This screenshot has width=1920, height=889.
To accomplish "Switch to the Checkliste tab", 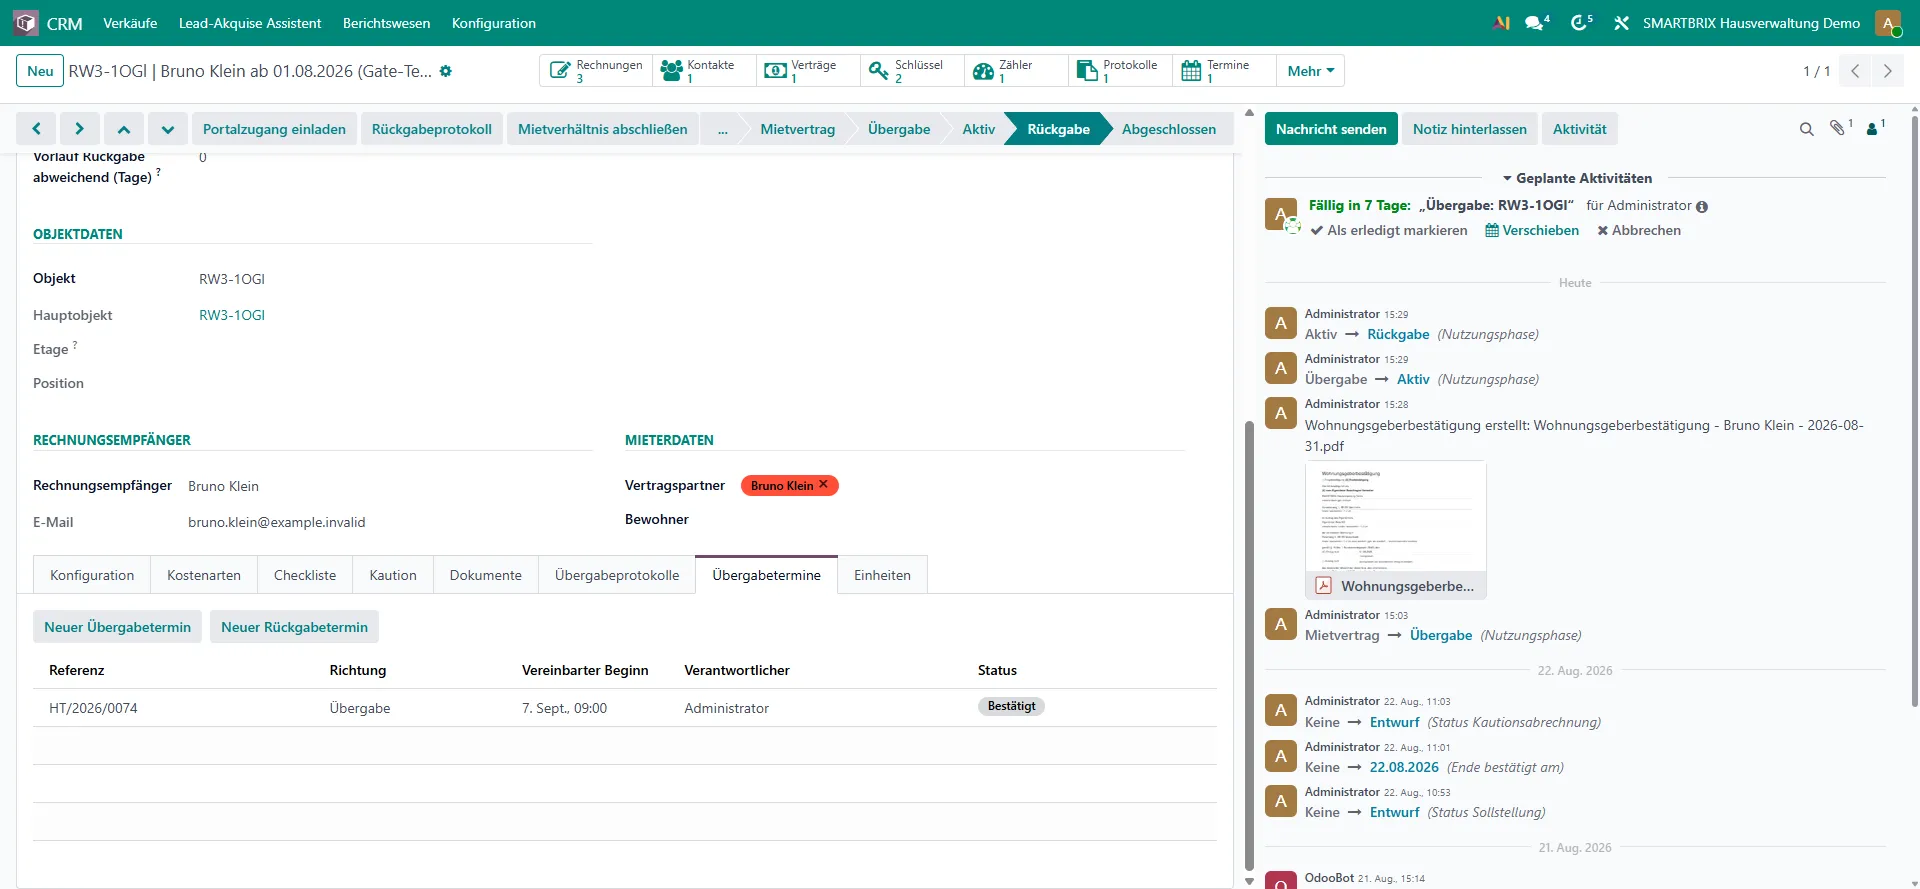I will click(305, 575).
